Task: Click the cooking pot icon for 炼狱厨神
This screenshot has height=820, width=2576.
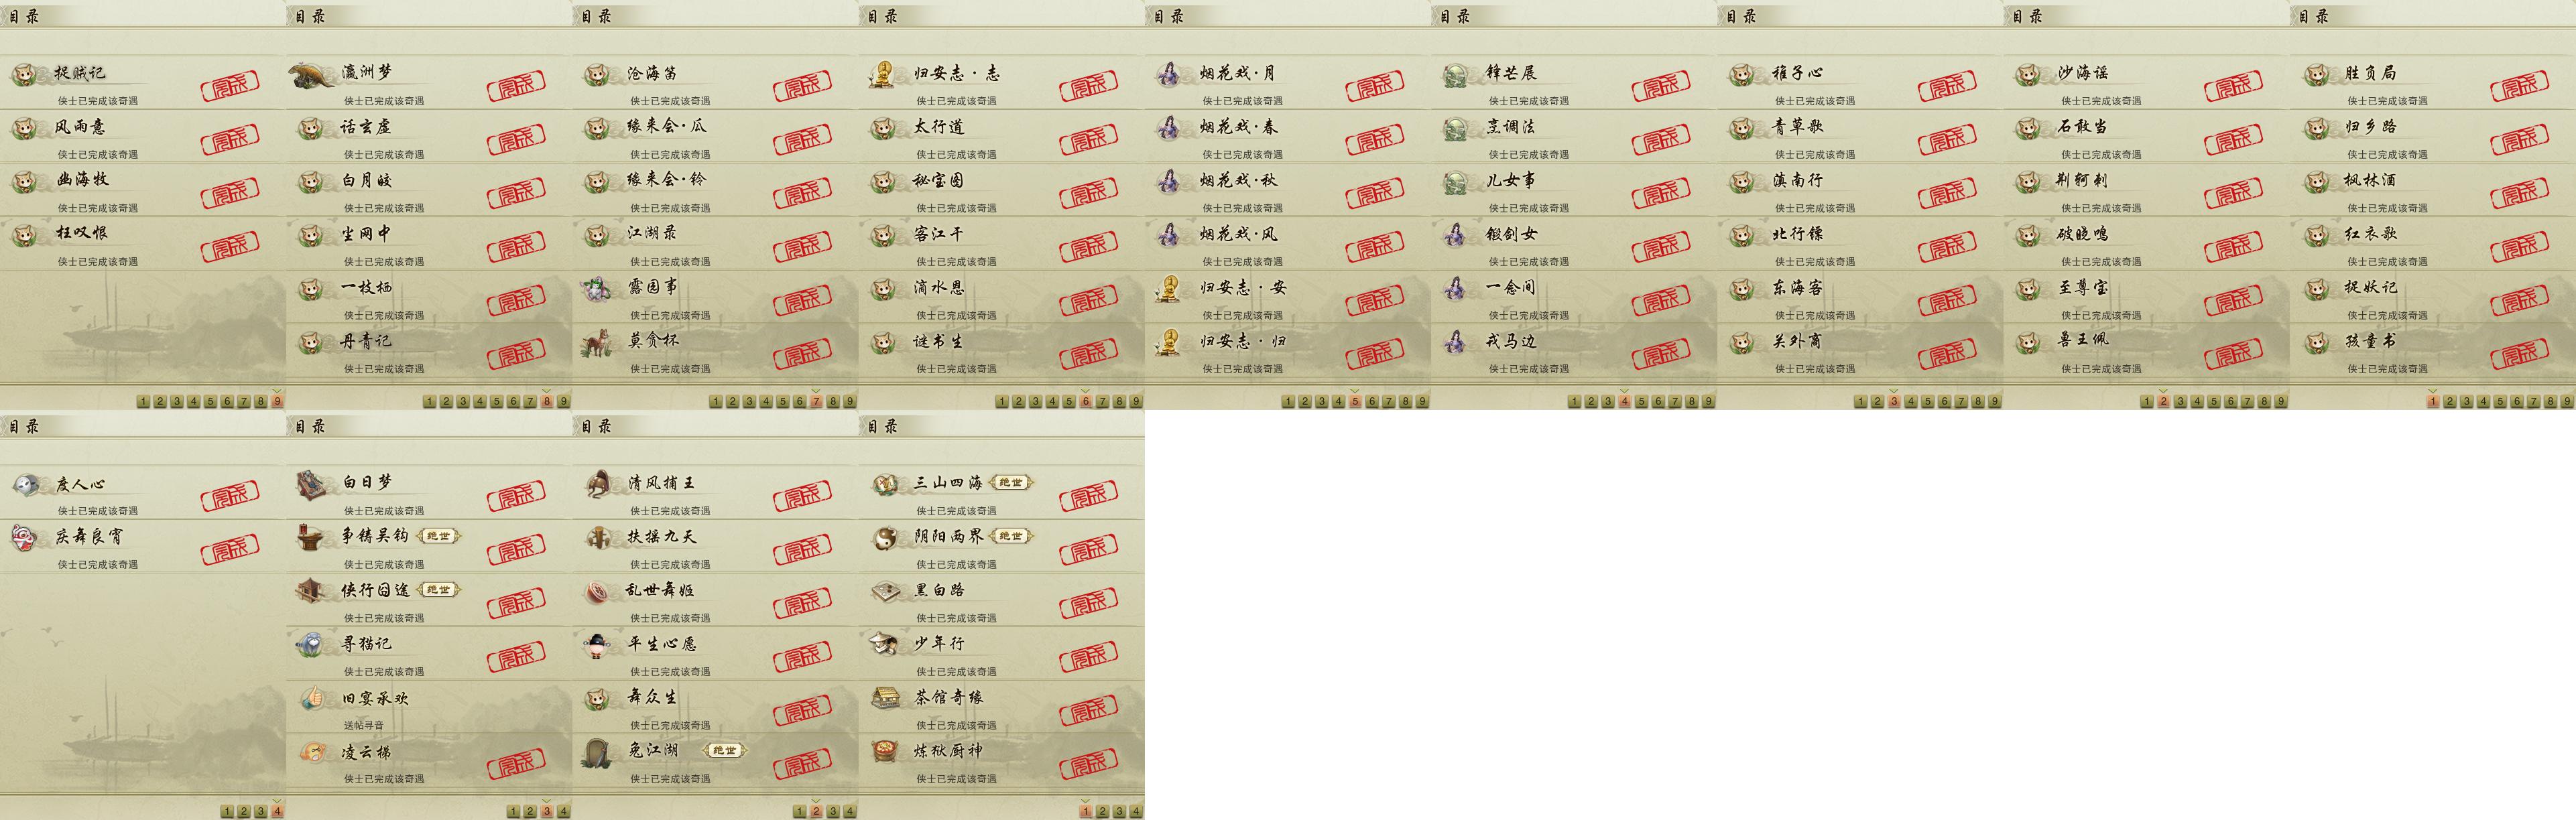Action: click(884, 752)
